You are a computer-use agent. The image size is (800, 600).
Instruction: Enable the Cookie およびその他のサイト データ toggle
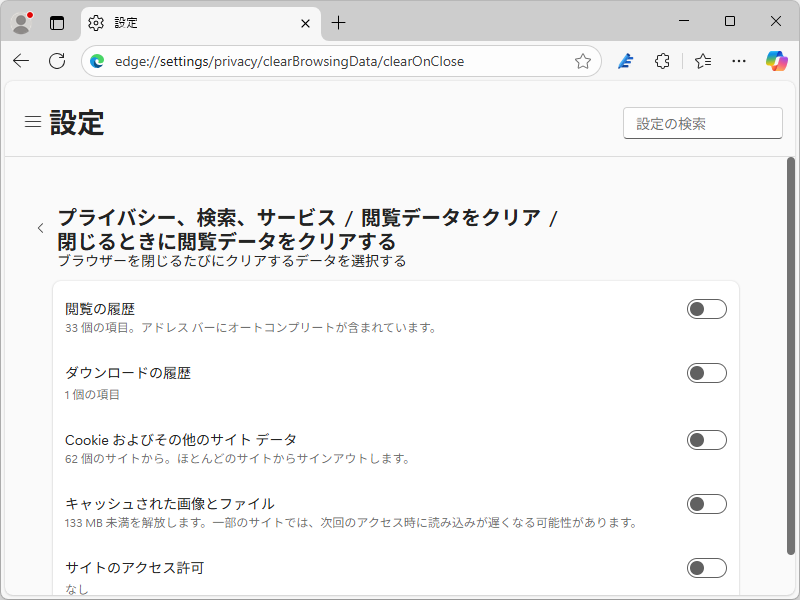click(x=706, y=439)
